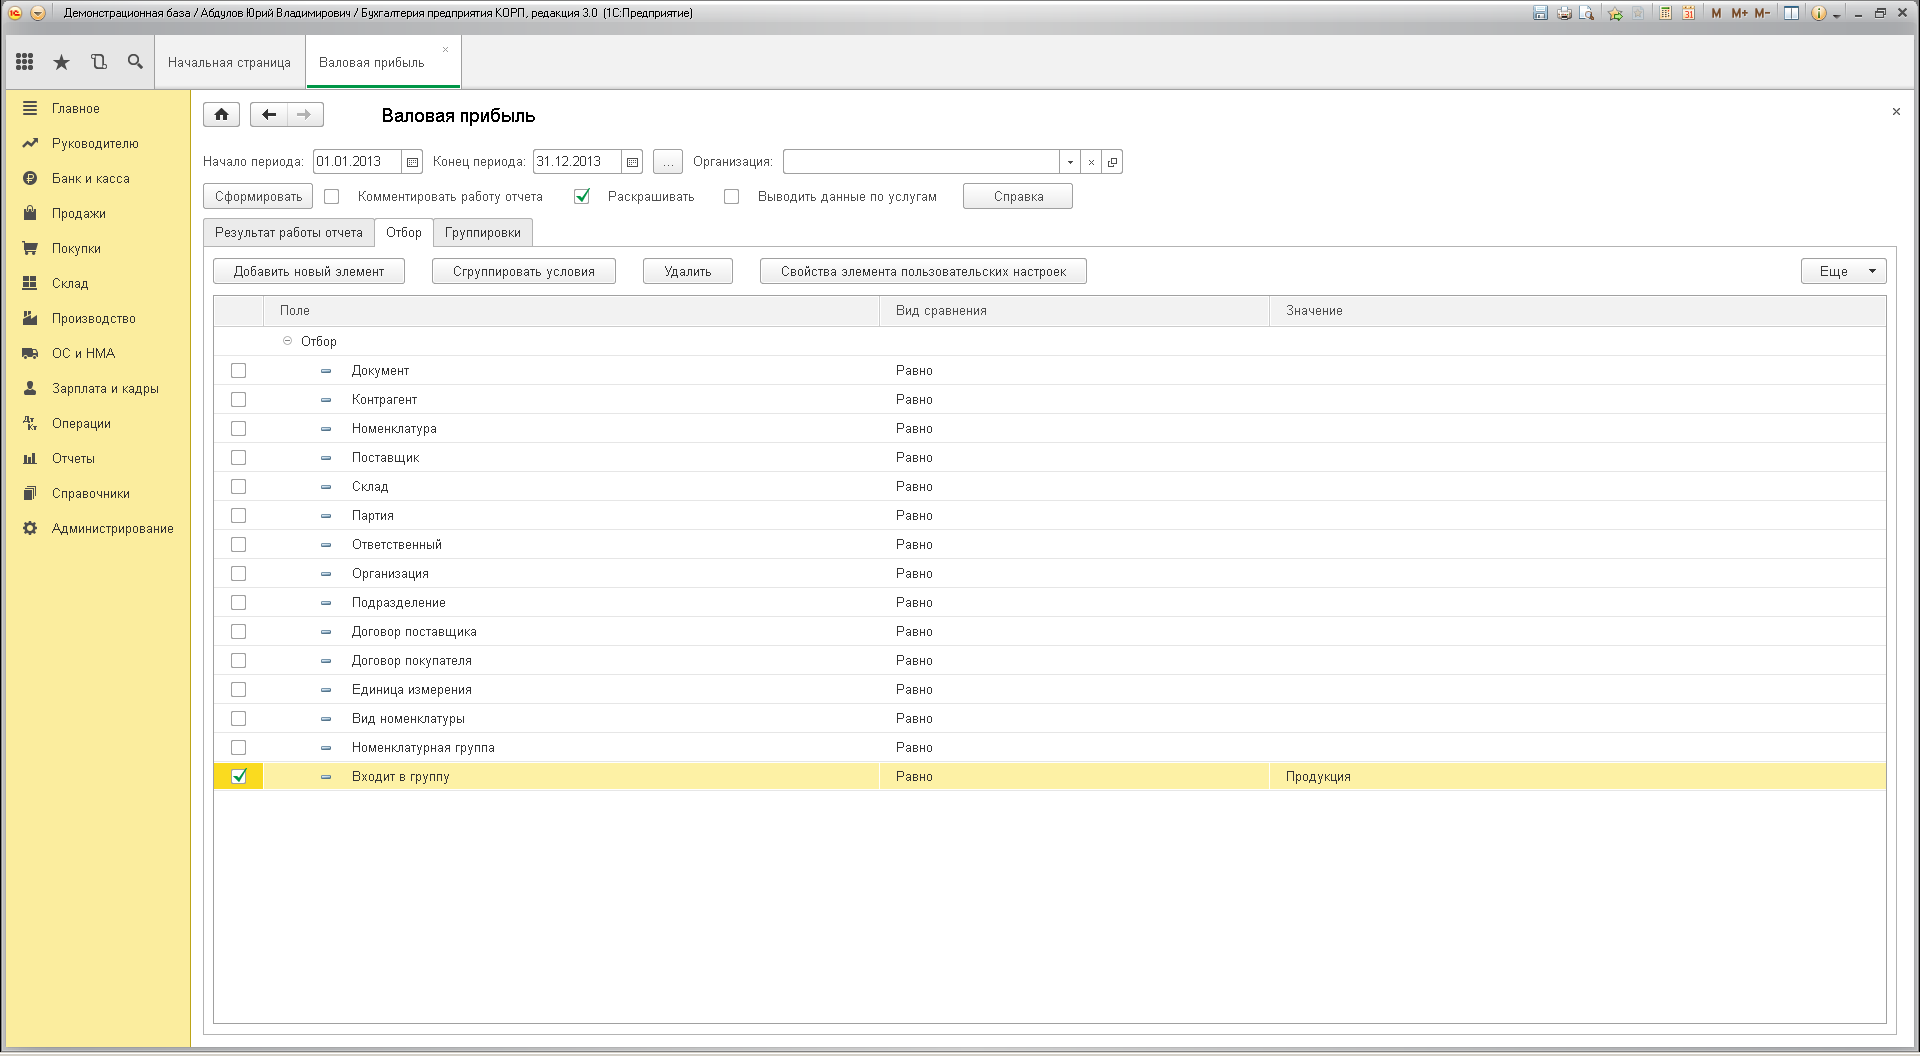Open the History icon

pos(98,62)
